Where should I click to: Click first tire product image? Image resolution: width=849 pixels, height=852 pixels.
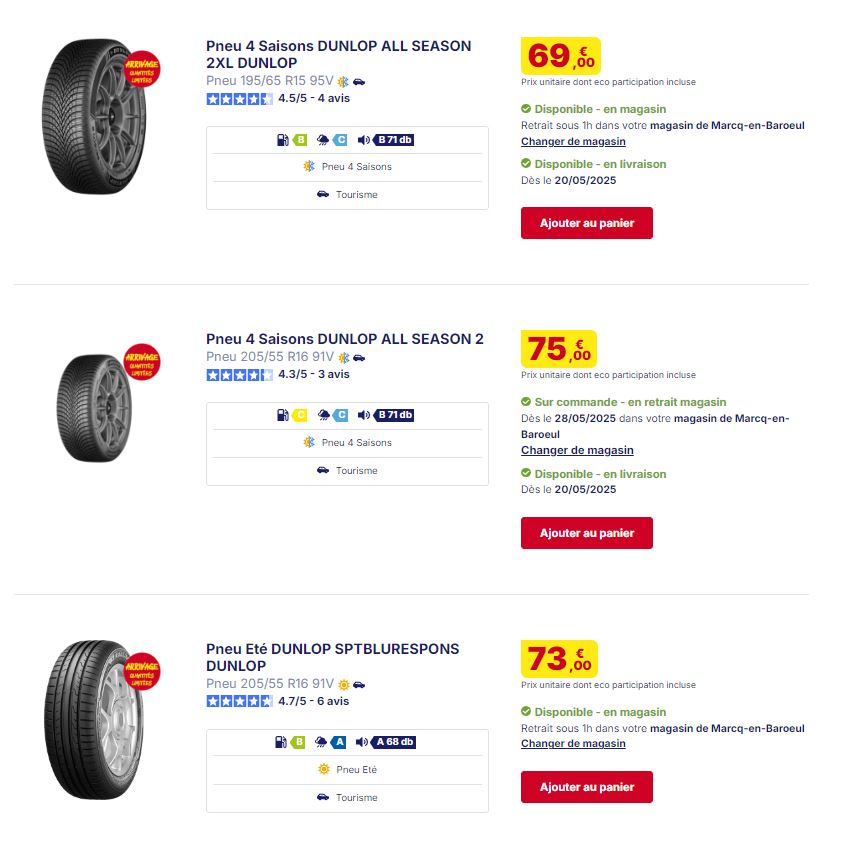[95, 116]
